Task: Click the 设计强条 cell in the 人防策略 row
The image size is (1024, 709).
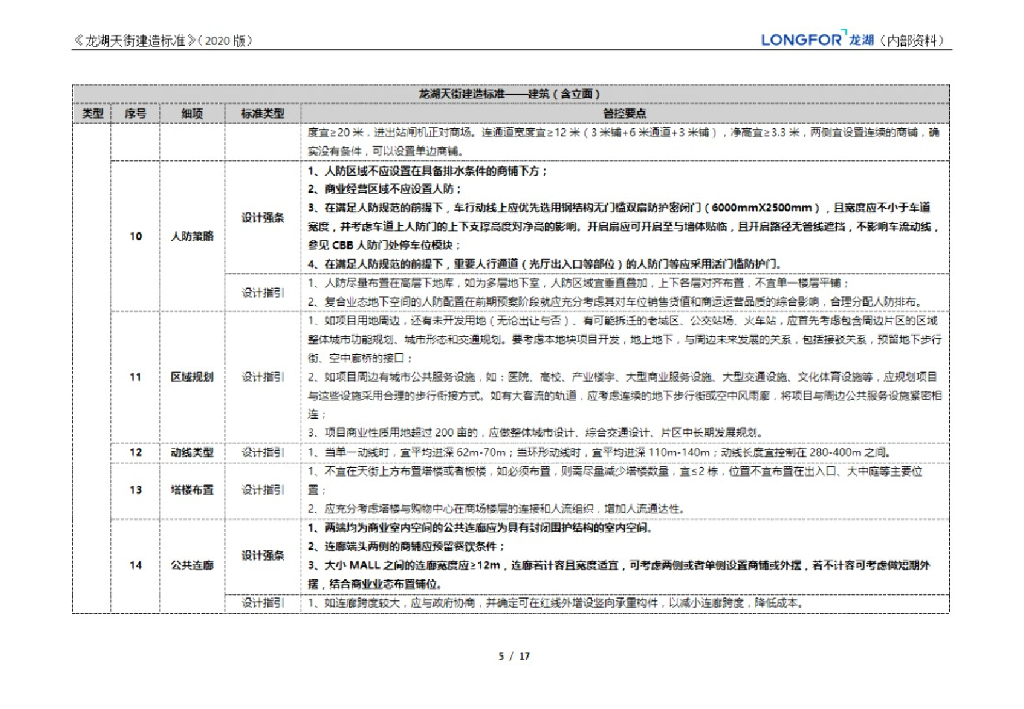Action: click(x=262, y=217)
